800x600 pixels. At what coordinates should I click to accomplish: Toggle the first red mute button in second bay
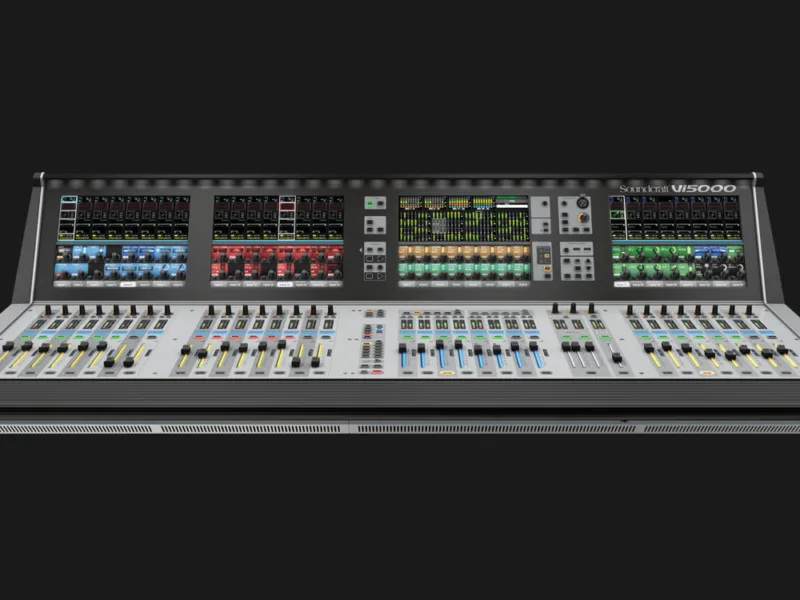[198, 337]
